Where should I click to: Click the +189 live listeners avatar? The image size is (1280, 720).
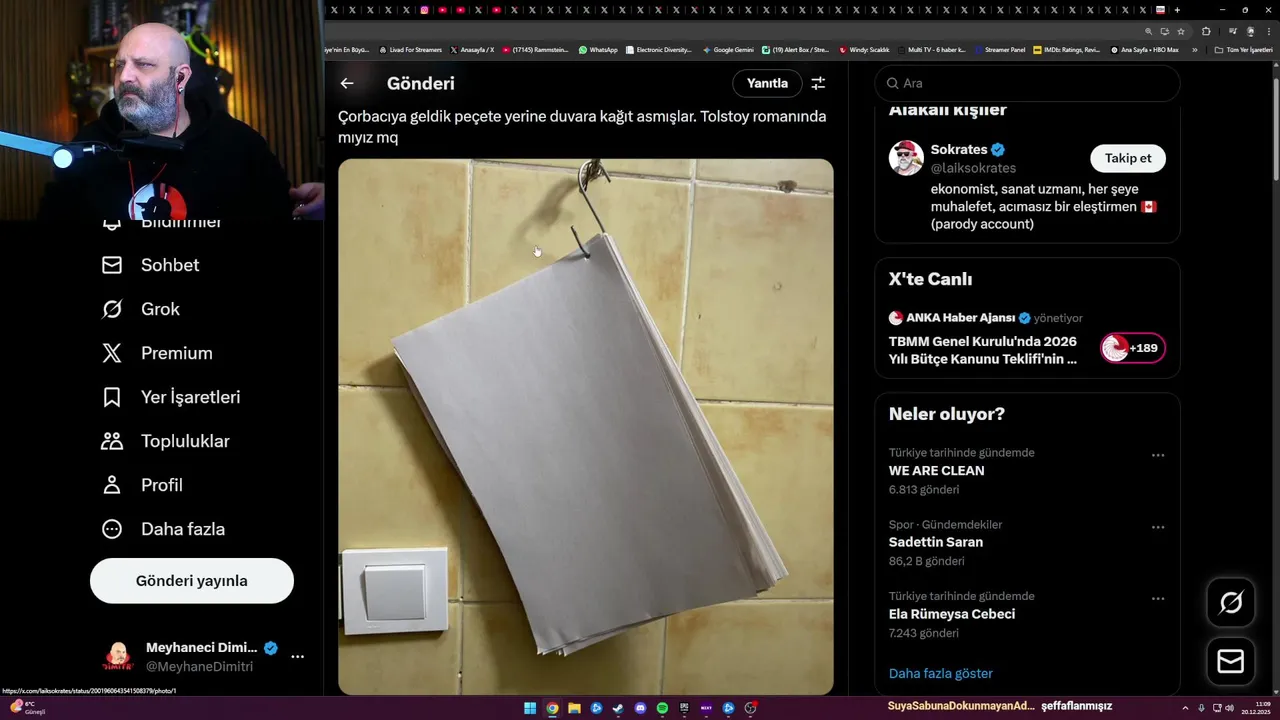[x=1133, y=348]
